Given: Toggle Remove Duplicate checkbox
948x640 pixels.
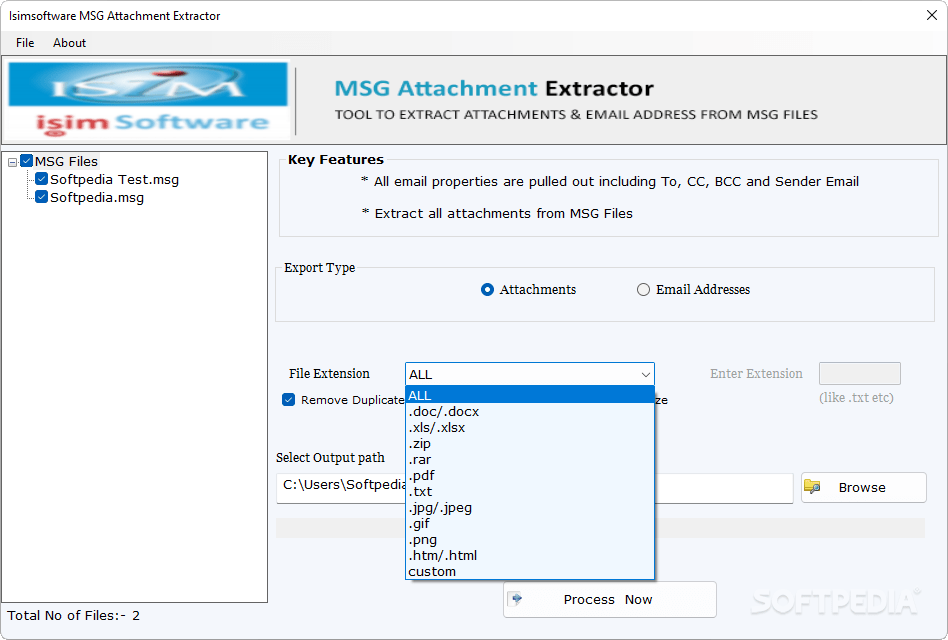Looking at the screenshot, I should pyautogui.click(x=288, y=399).
